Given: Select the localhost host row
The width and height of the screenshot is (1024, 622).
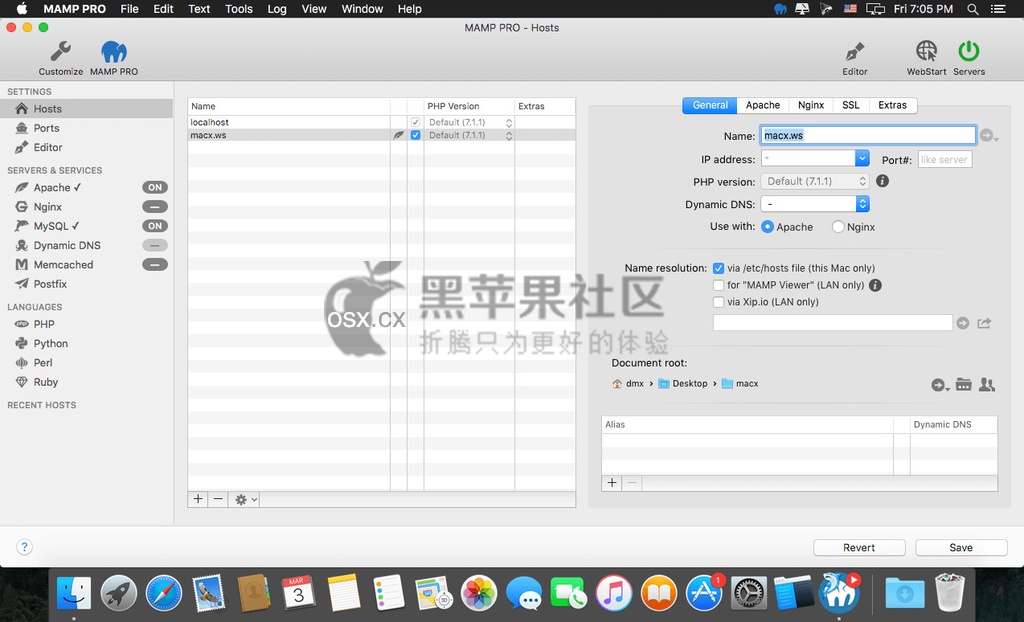Looking at the screenshot, I should 381,122.
